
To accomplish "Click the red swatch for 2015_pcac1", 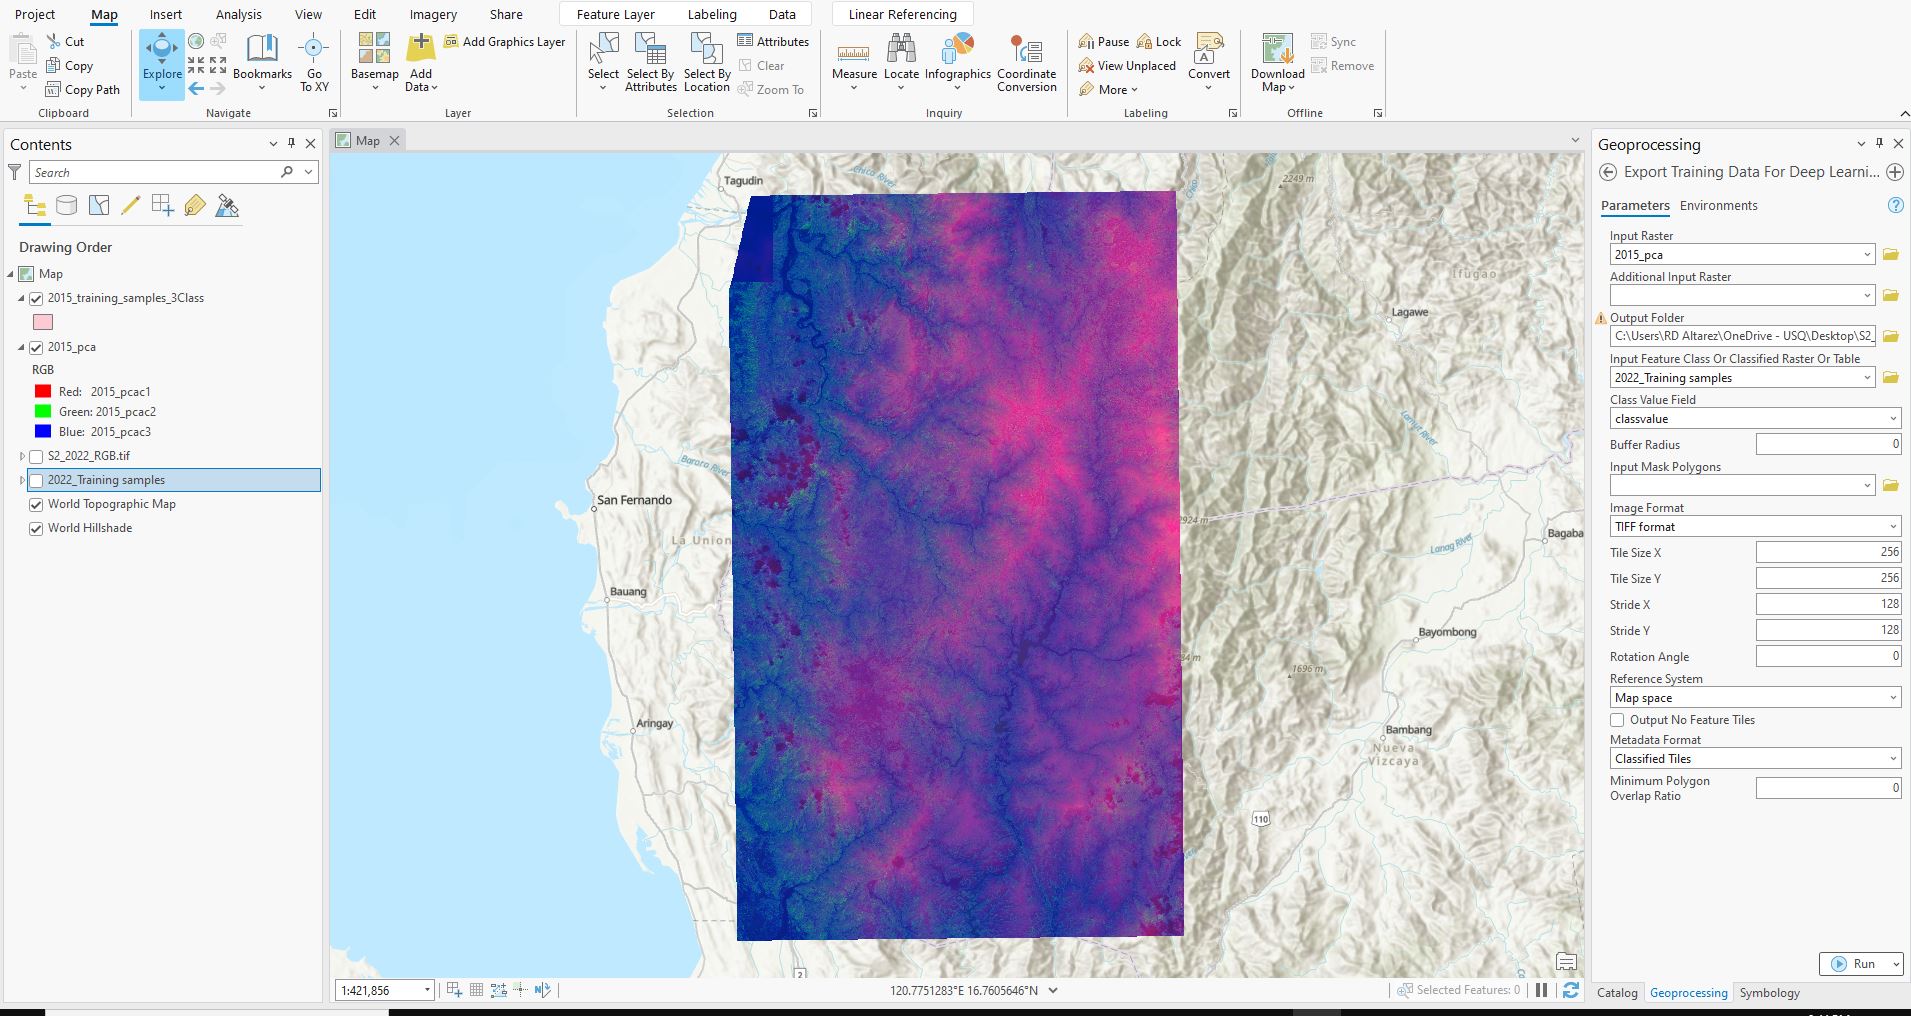I will pyautogui.click(x=44, y=391).
